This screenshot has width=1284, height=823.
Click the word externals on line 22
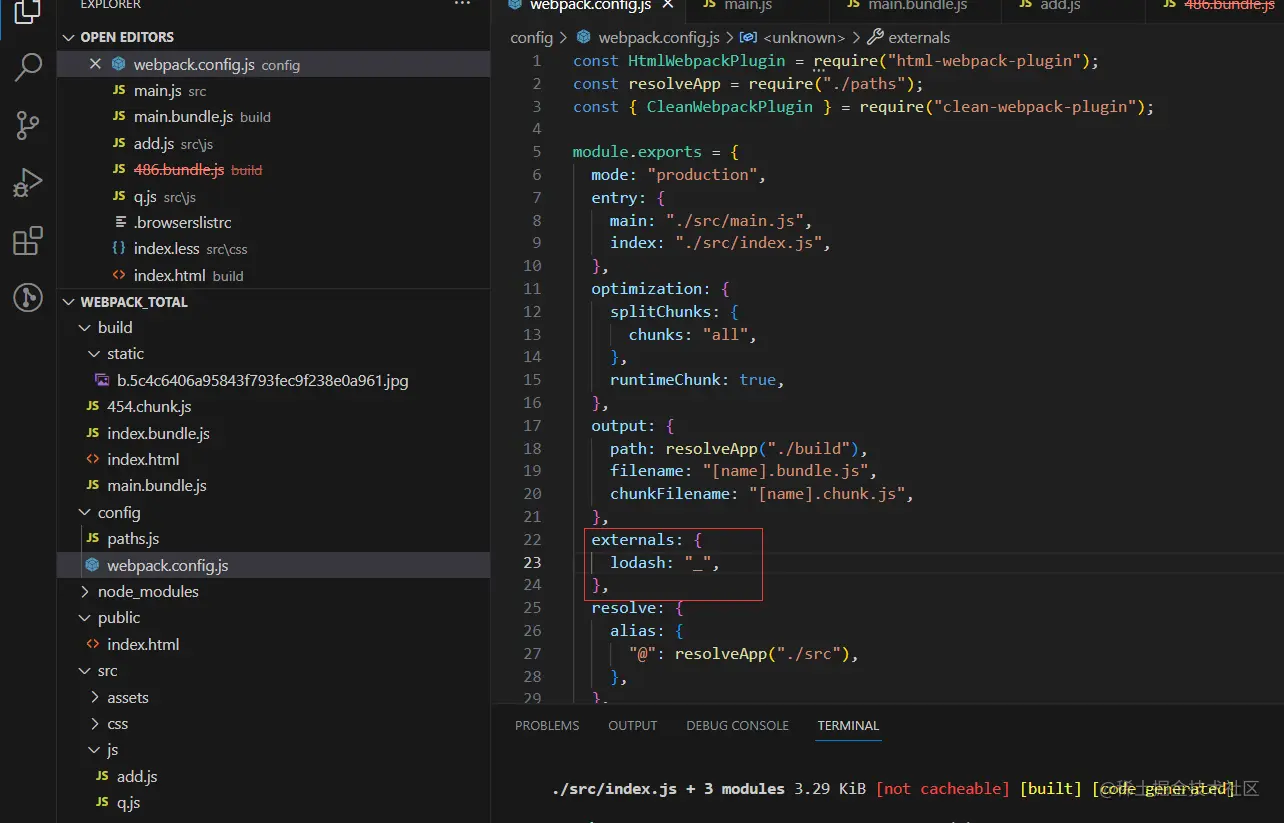pyautogui.click(x=633, y=539)
